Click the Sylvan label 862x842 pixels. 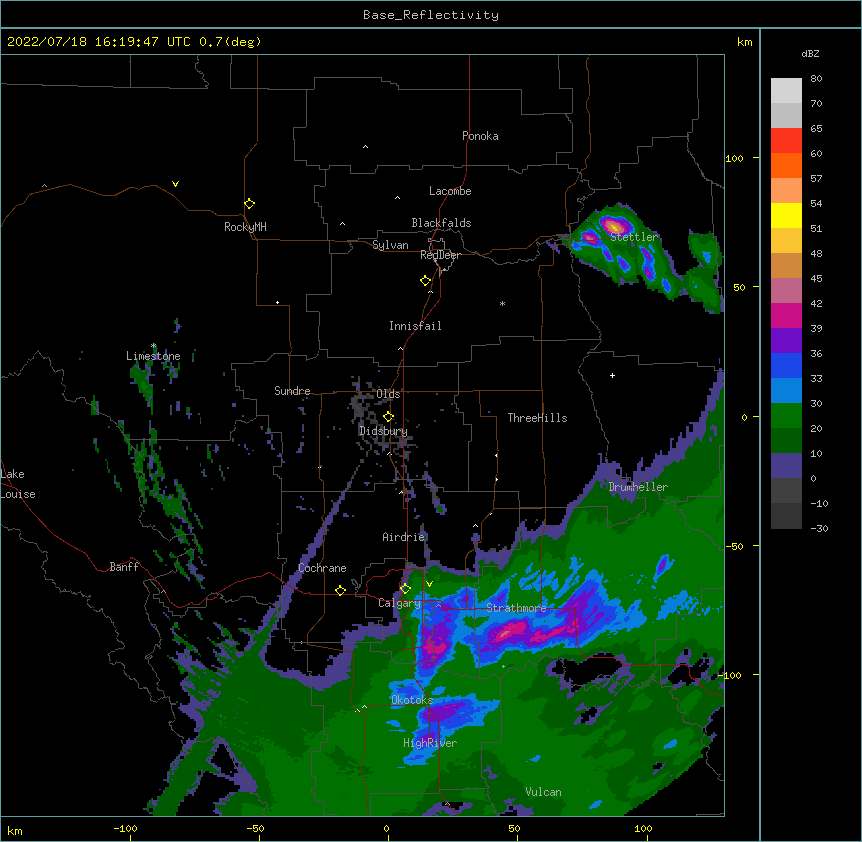[x=390, y=245]
